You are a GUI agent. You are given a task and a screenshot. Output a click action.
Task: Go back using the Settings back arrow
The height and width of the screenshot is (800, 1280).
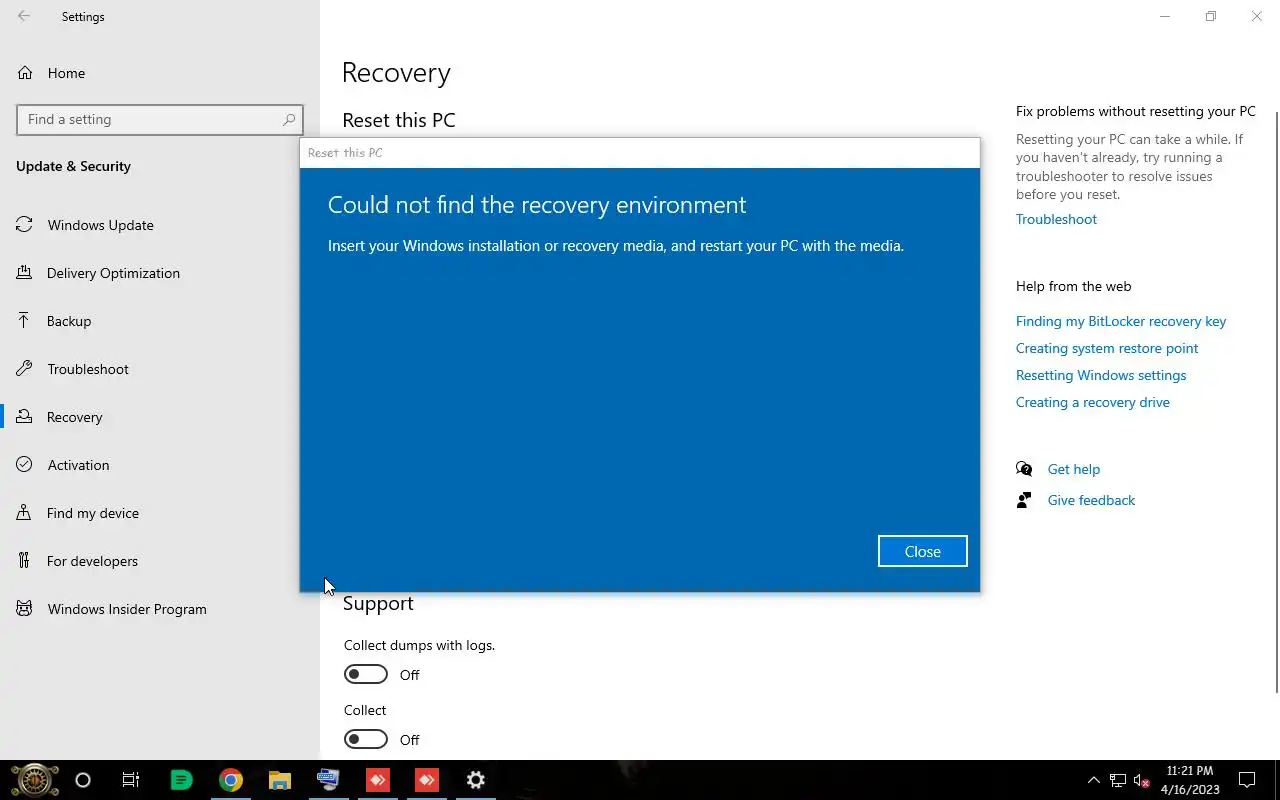(x=24, y=16)
